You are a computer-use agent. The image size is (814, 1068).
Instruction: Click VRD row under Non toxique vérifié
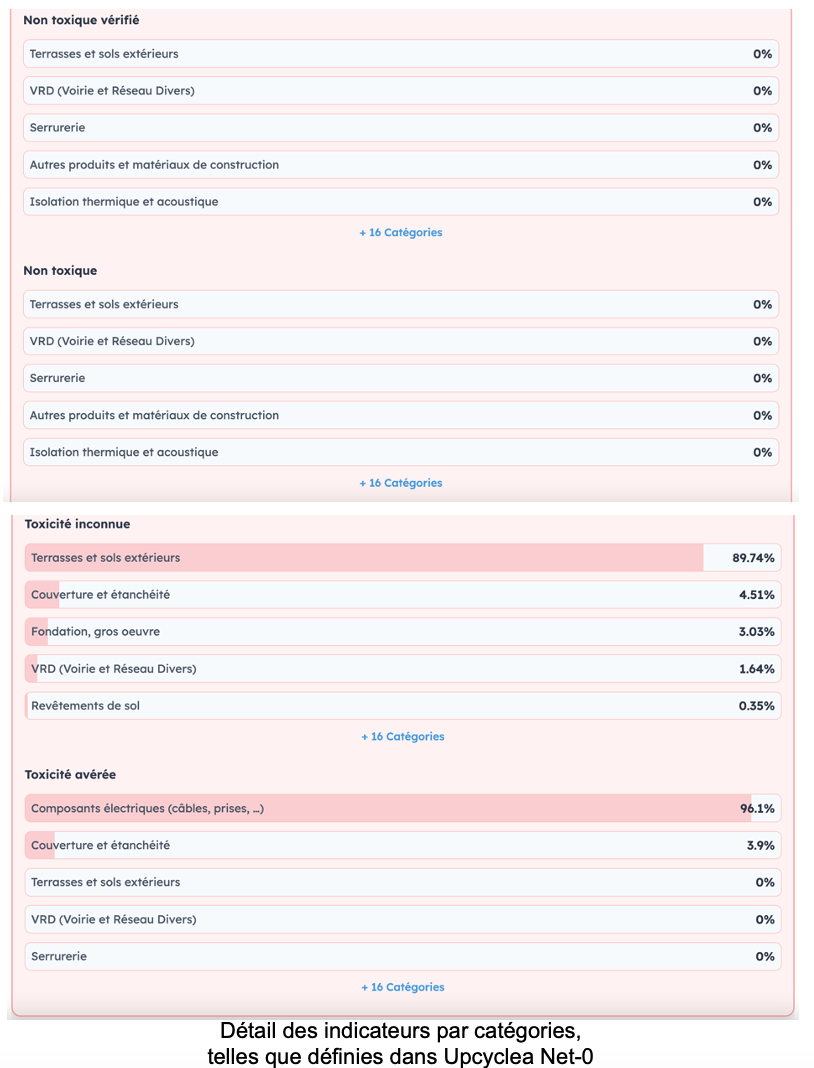[x=401, y=91]
